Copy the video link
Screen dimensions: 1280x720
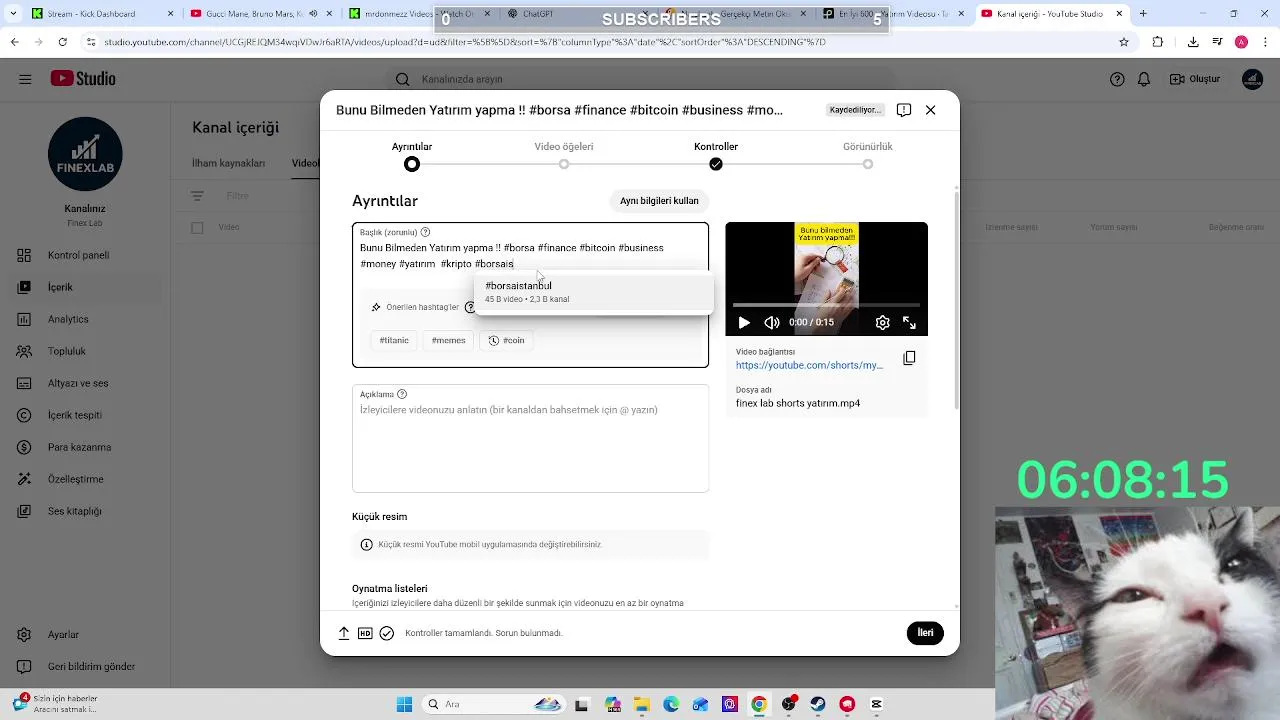909,358
